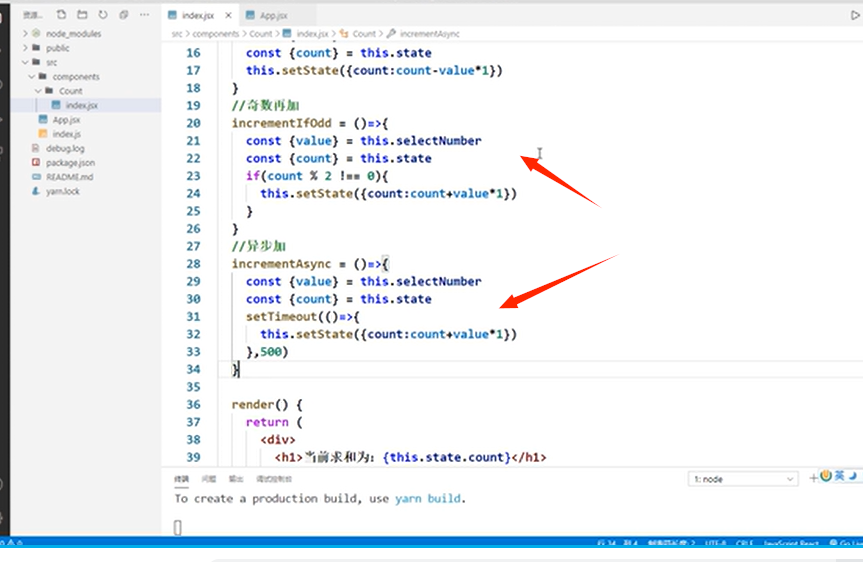Click the node_modules folder icon
The image size is (863, 562).
click(36, 34)
